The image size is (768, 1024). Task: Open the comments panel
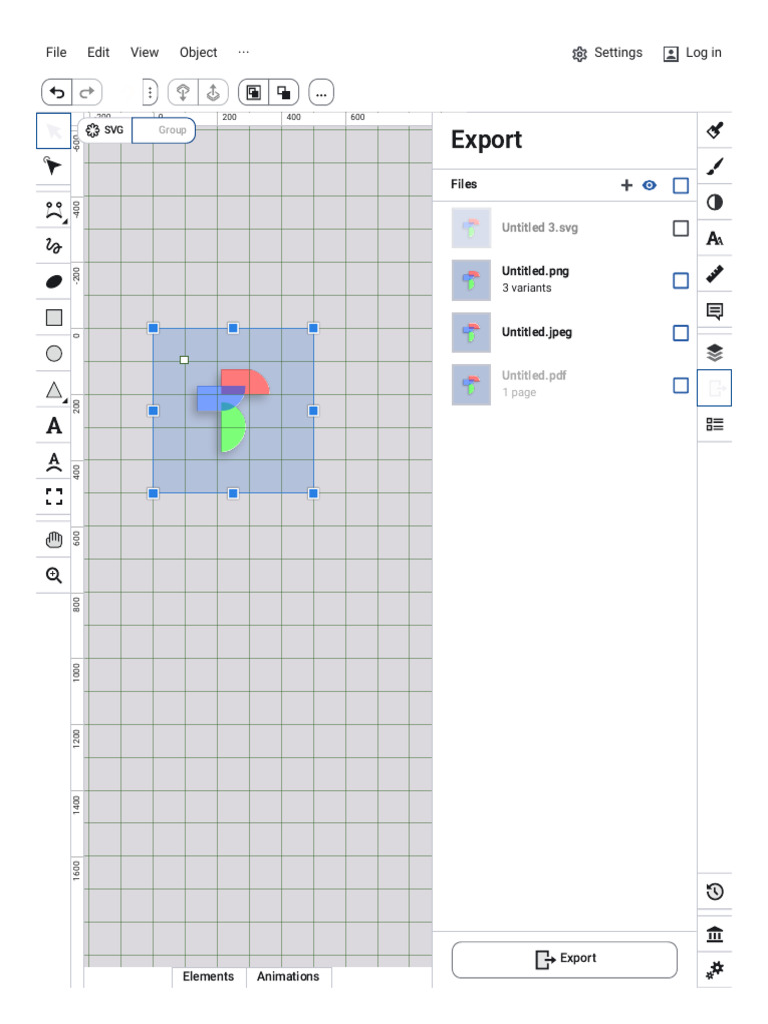coord(714,311)
